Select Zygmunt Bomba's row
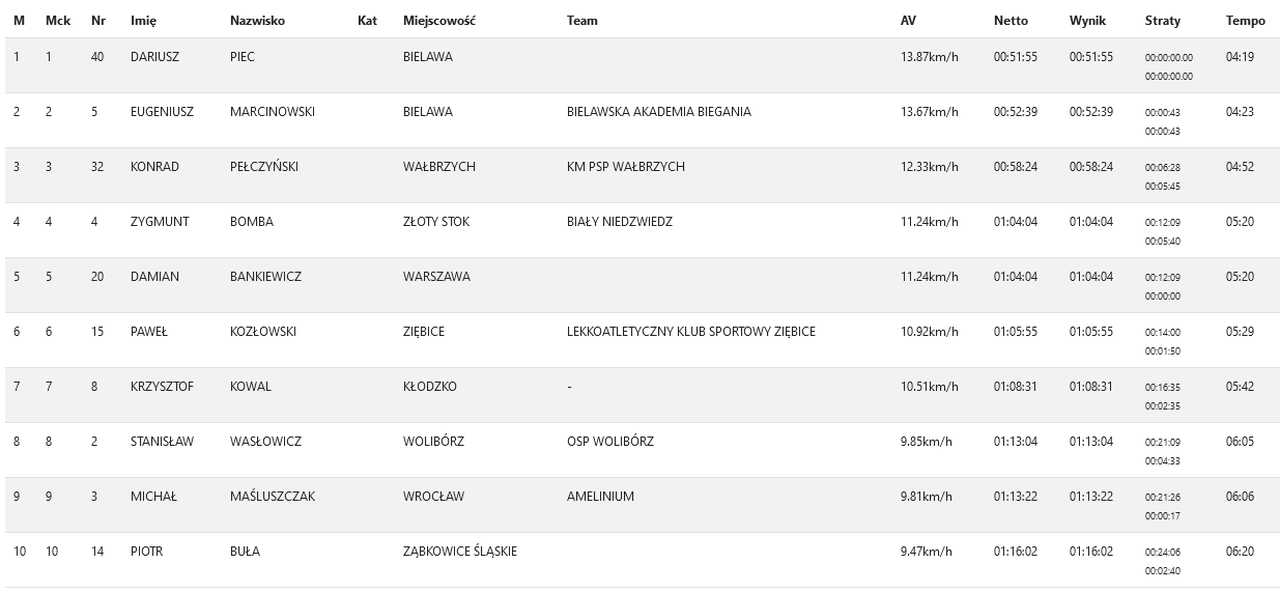1280x592 pixels. tap(640, 231)
